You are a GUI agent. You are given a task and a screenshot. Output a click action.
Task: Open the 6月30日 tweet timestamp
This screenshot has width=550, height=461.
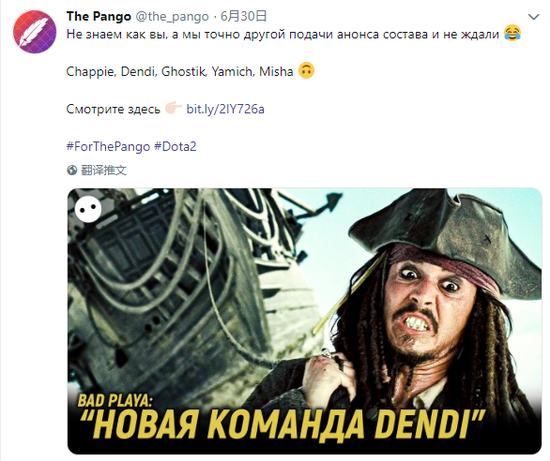pyautogui.click(x=243, y=16)
